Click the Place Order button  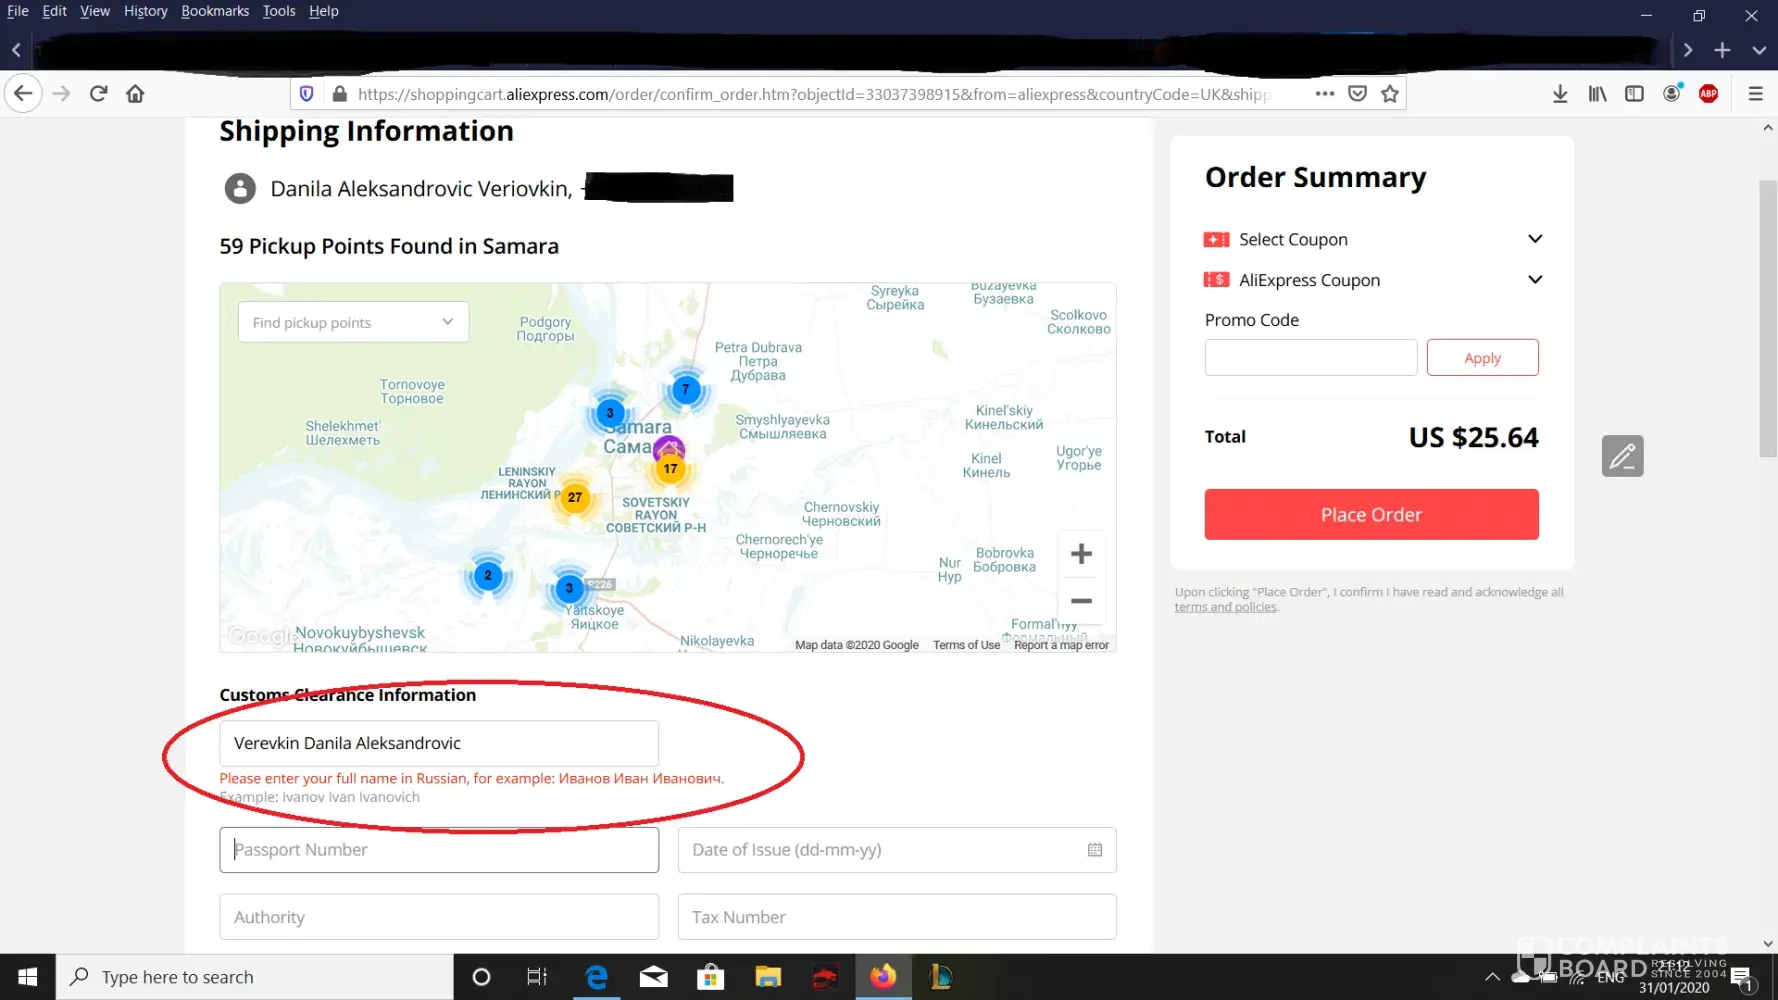[1371, 515]
